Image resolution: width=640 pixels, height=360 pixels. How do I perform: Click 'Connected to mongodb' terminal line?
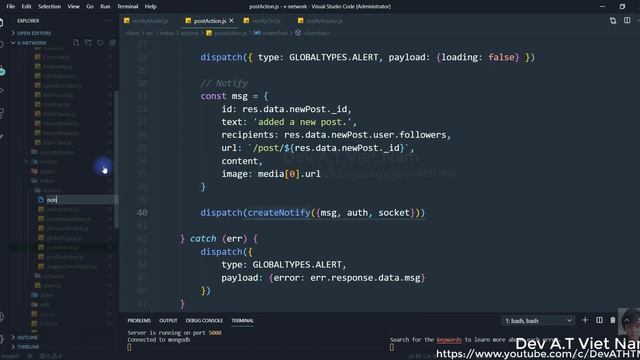159,340
